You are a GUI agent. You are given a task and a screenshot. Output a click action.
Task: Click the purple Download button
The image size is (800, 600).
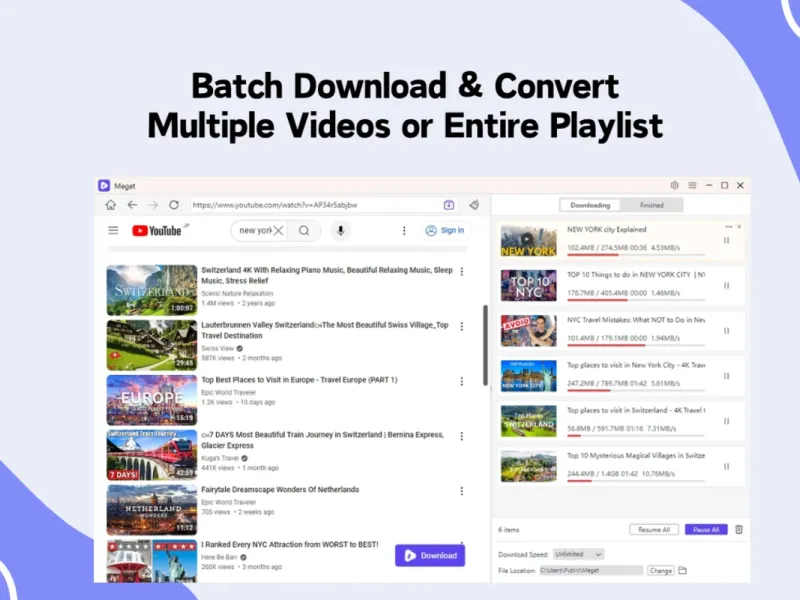(x=430, y=556)
